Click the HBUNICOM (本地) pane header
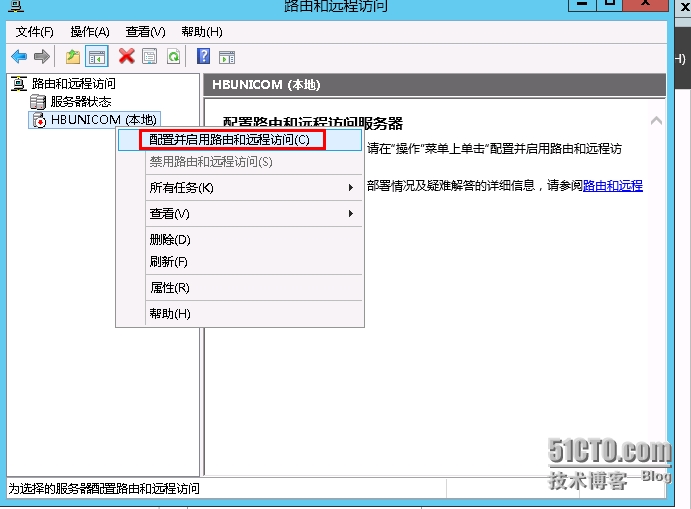691x509 pixels. click(435, 85)
